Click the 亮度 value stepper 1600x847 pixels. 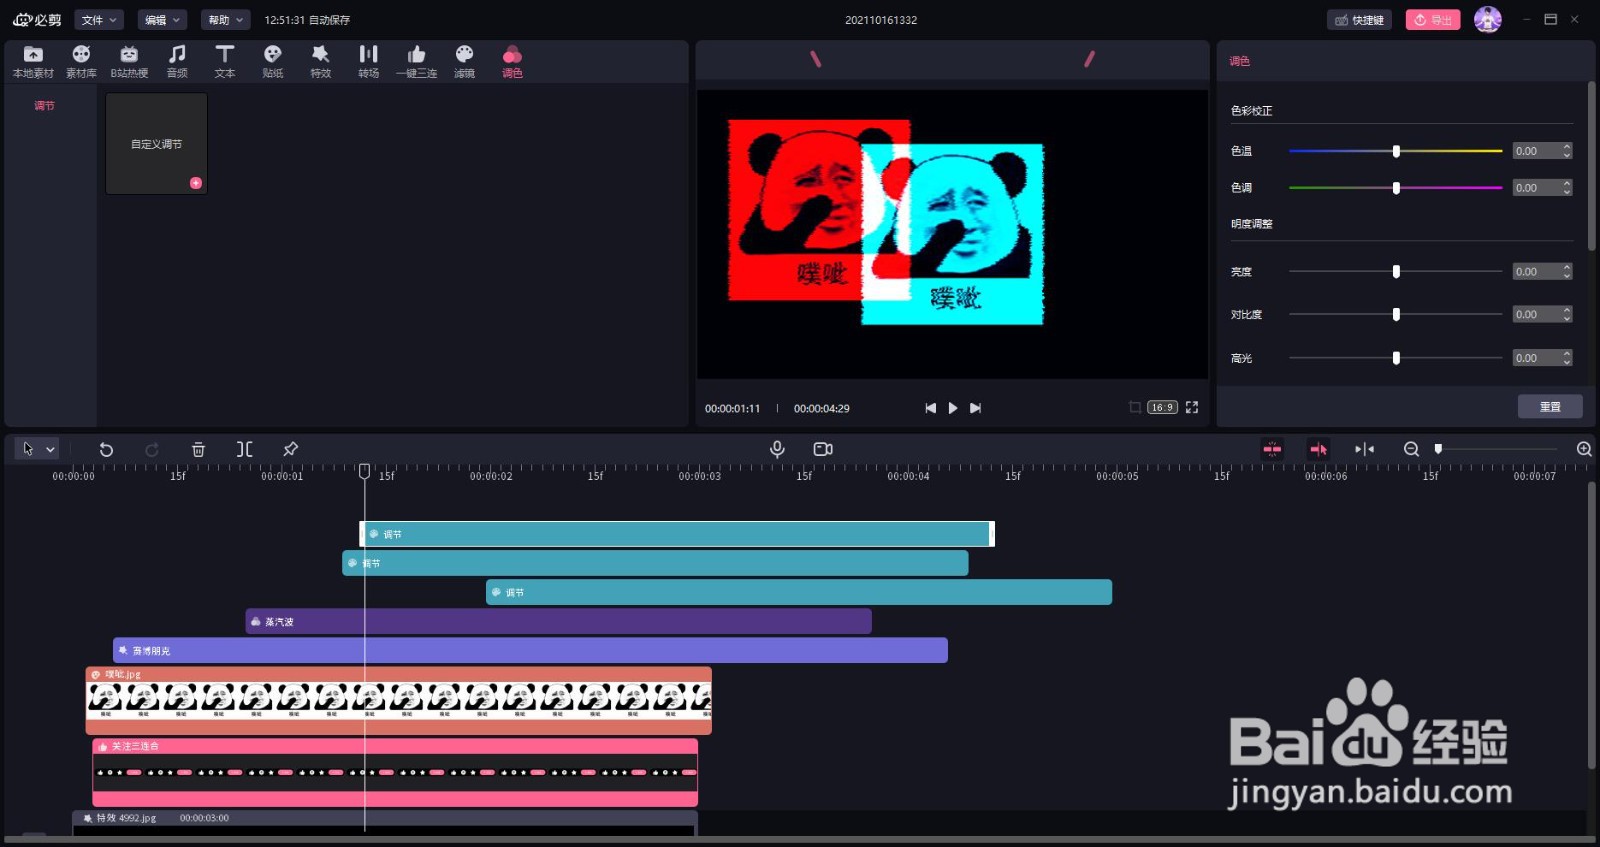pos(1567,272)
